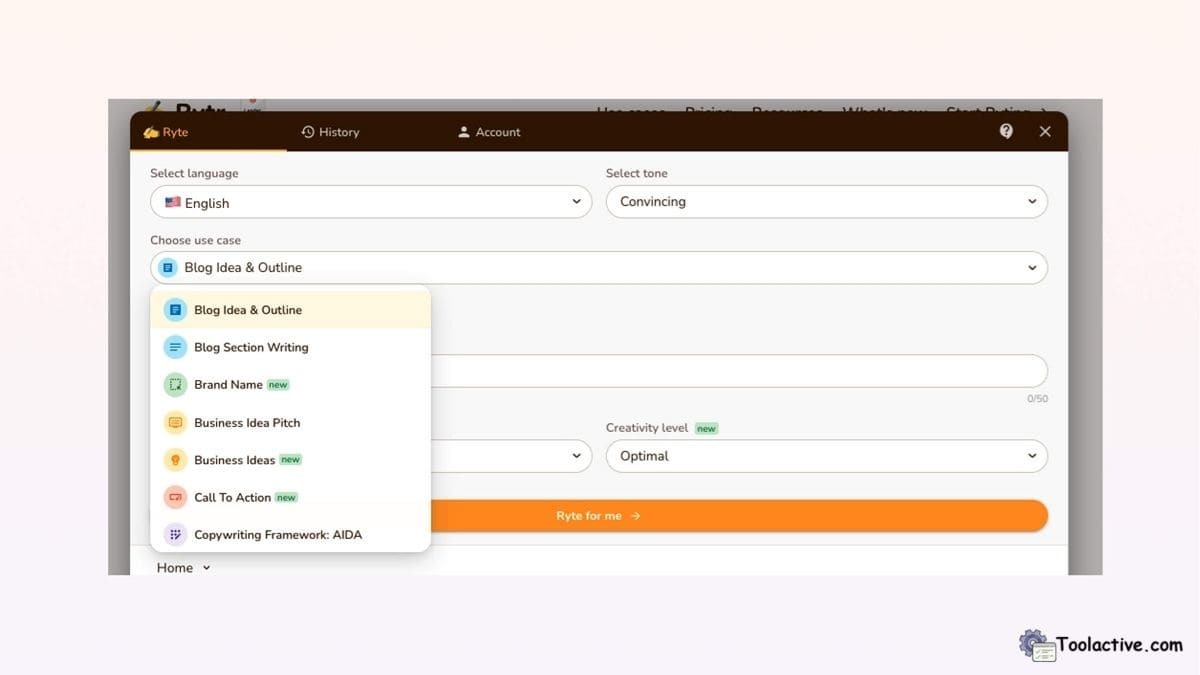Select the Brand Name icon
Screen dimensions: 1200x675
(x=174, y=384)
